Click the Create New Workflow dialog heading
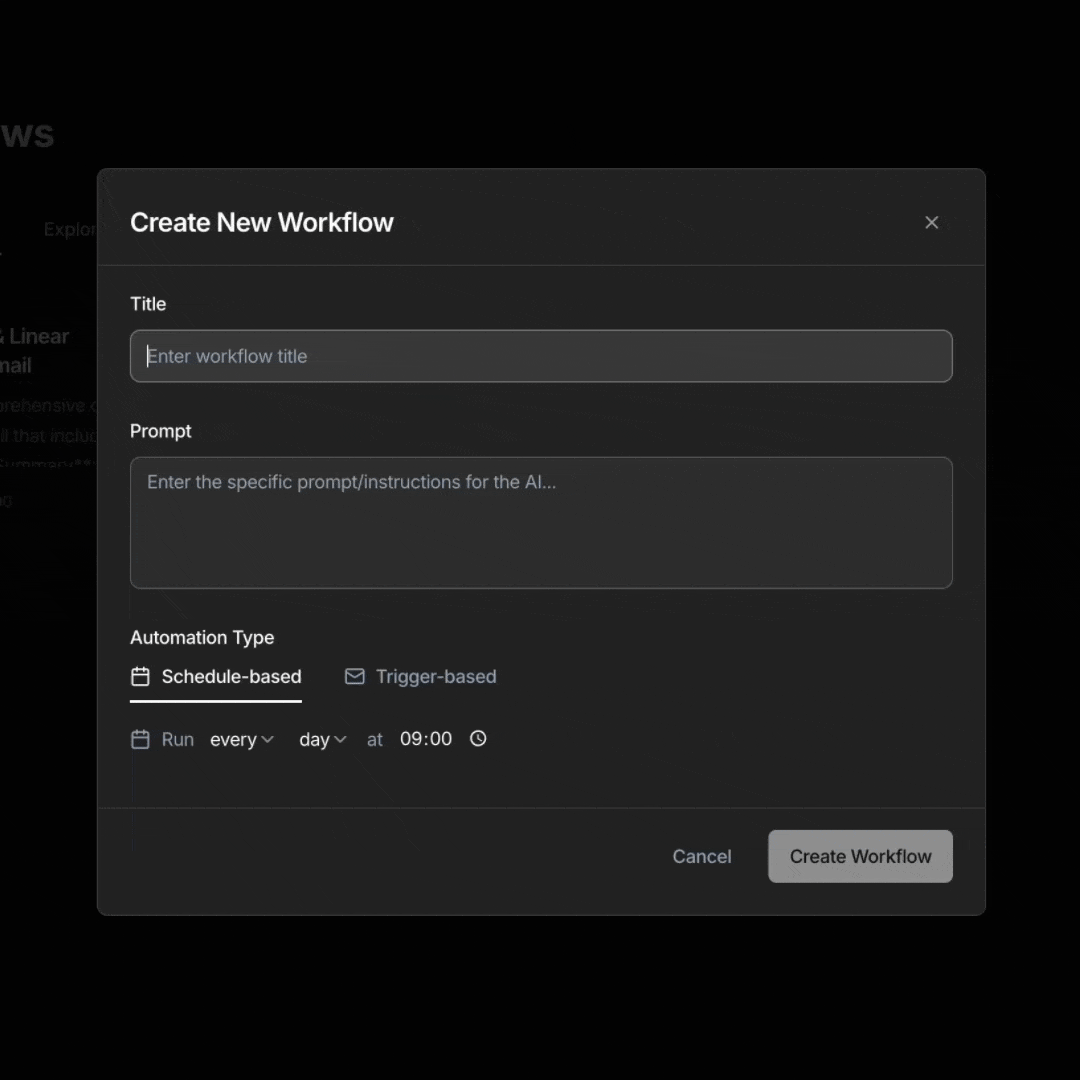Image resolution: width=1080 pixels, height=1080 pixels. tap(262, 222)
